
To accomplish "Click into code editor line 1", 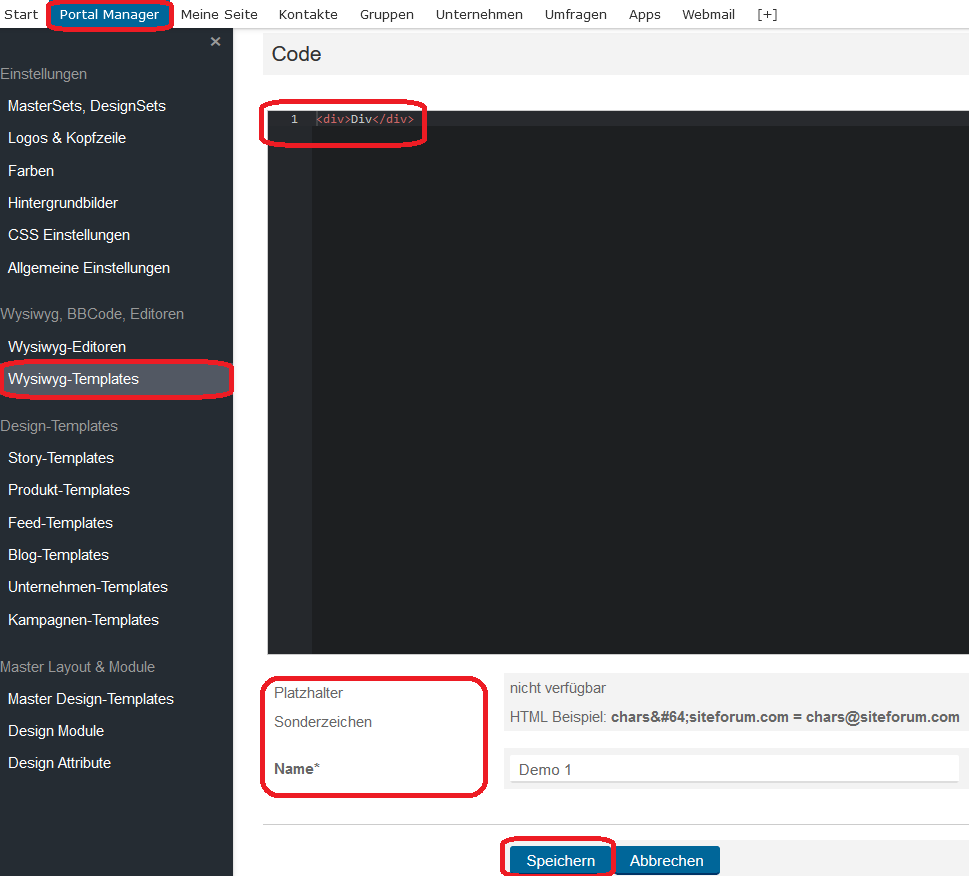I will coord(600,119).
